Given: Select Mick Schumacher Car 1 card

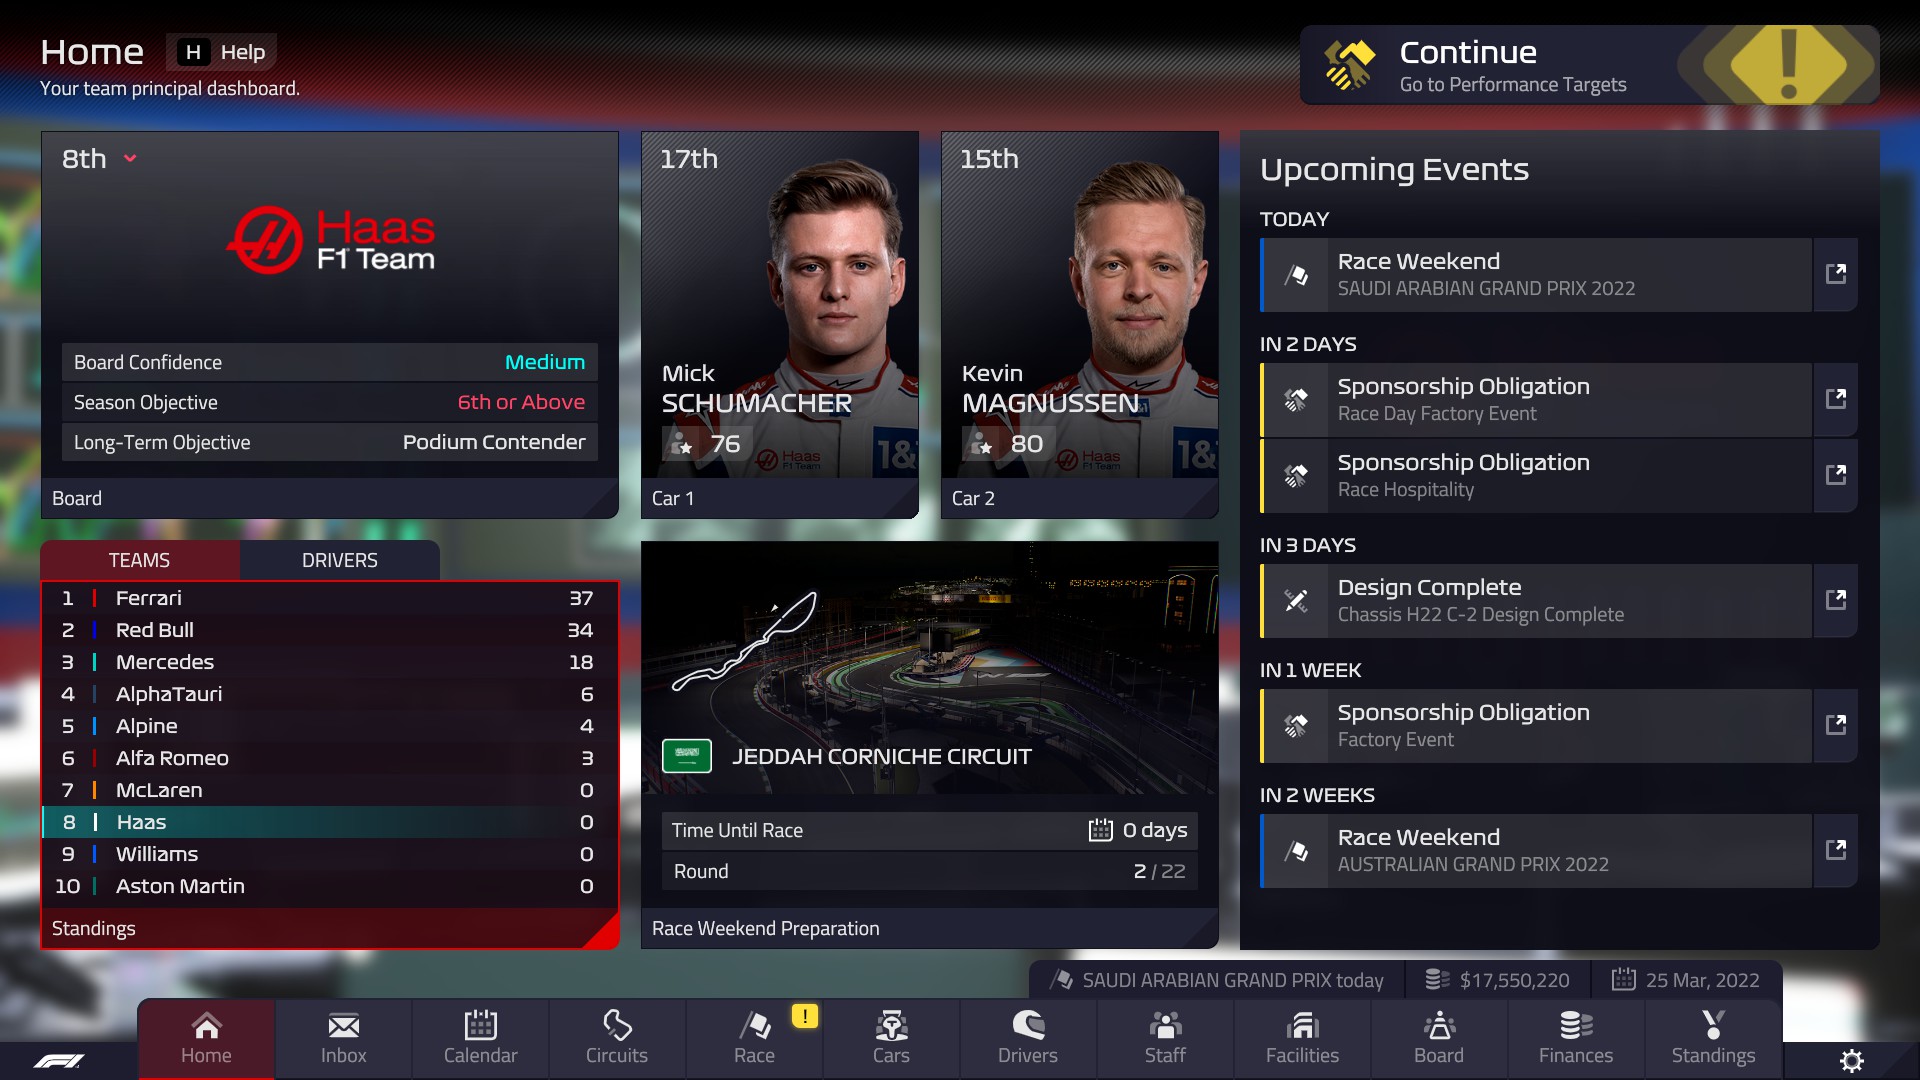Looking at the screenshot, I should point(779,325).
